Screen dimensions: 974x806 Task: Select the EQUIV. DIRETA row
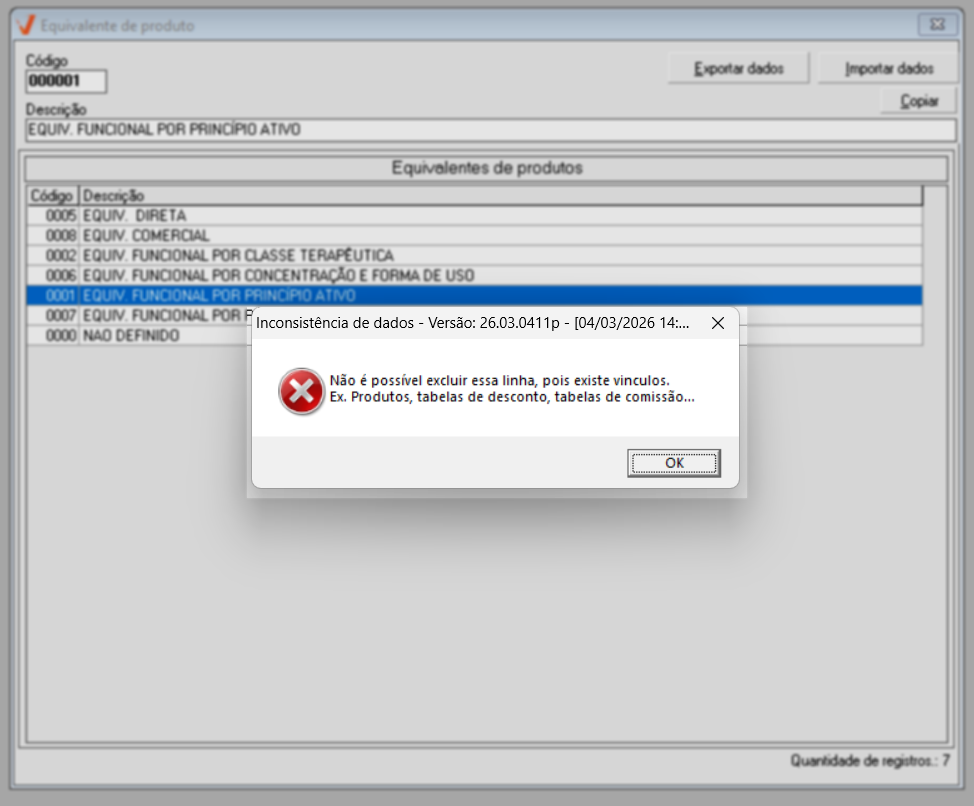point(475,215)
